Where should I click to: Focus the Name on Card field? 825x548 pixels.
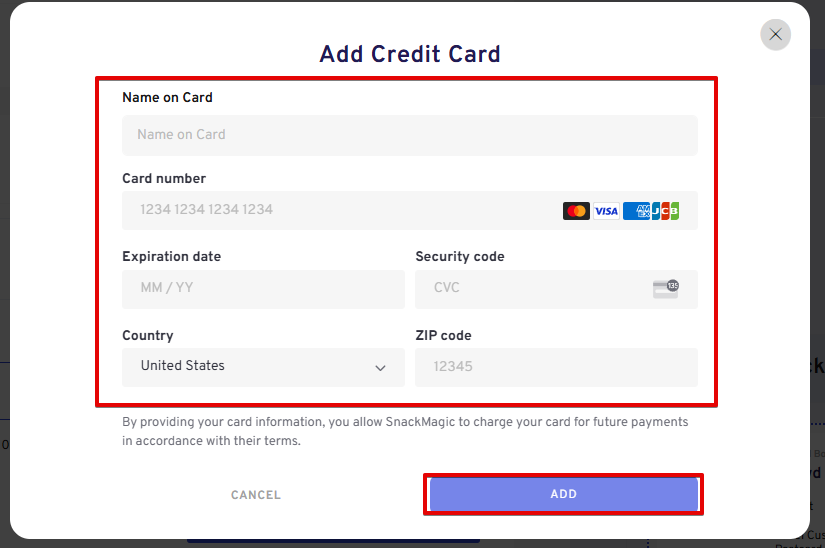click(409, 135)
